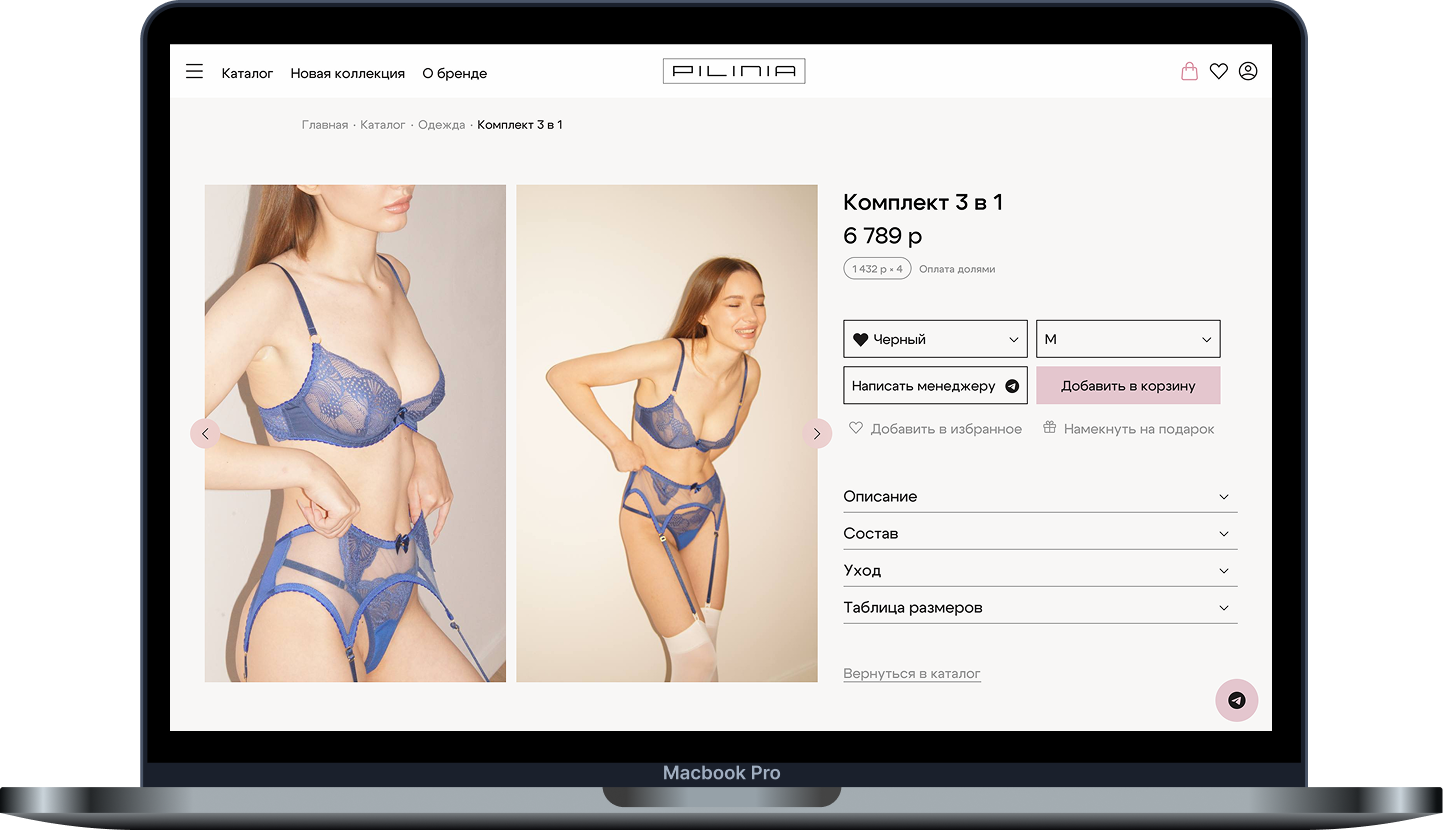The width and height of the screenshot is (1443, 831).
Task: Open Новая коллекция menu item
Action: tap(347, 73)
